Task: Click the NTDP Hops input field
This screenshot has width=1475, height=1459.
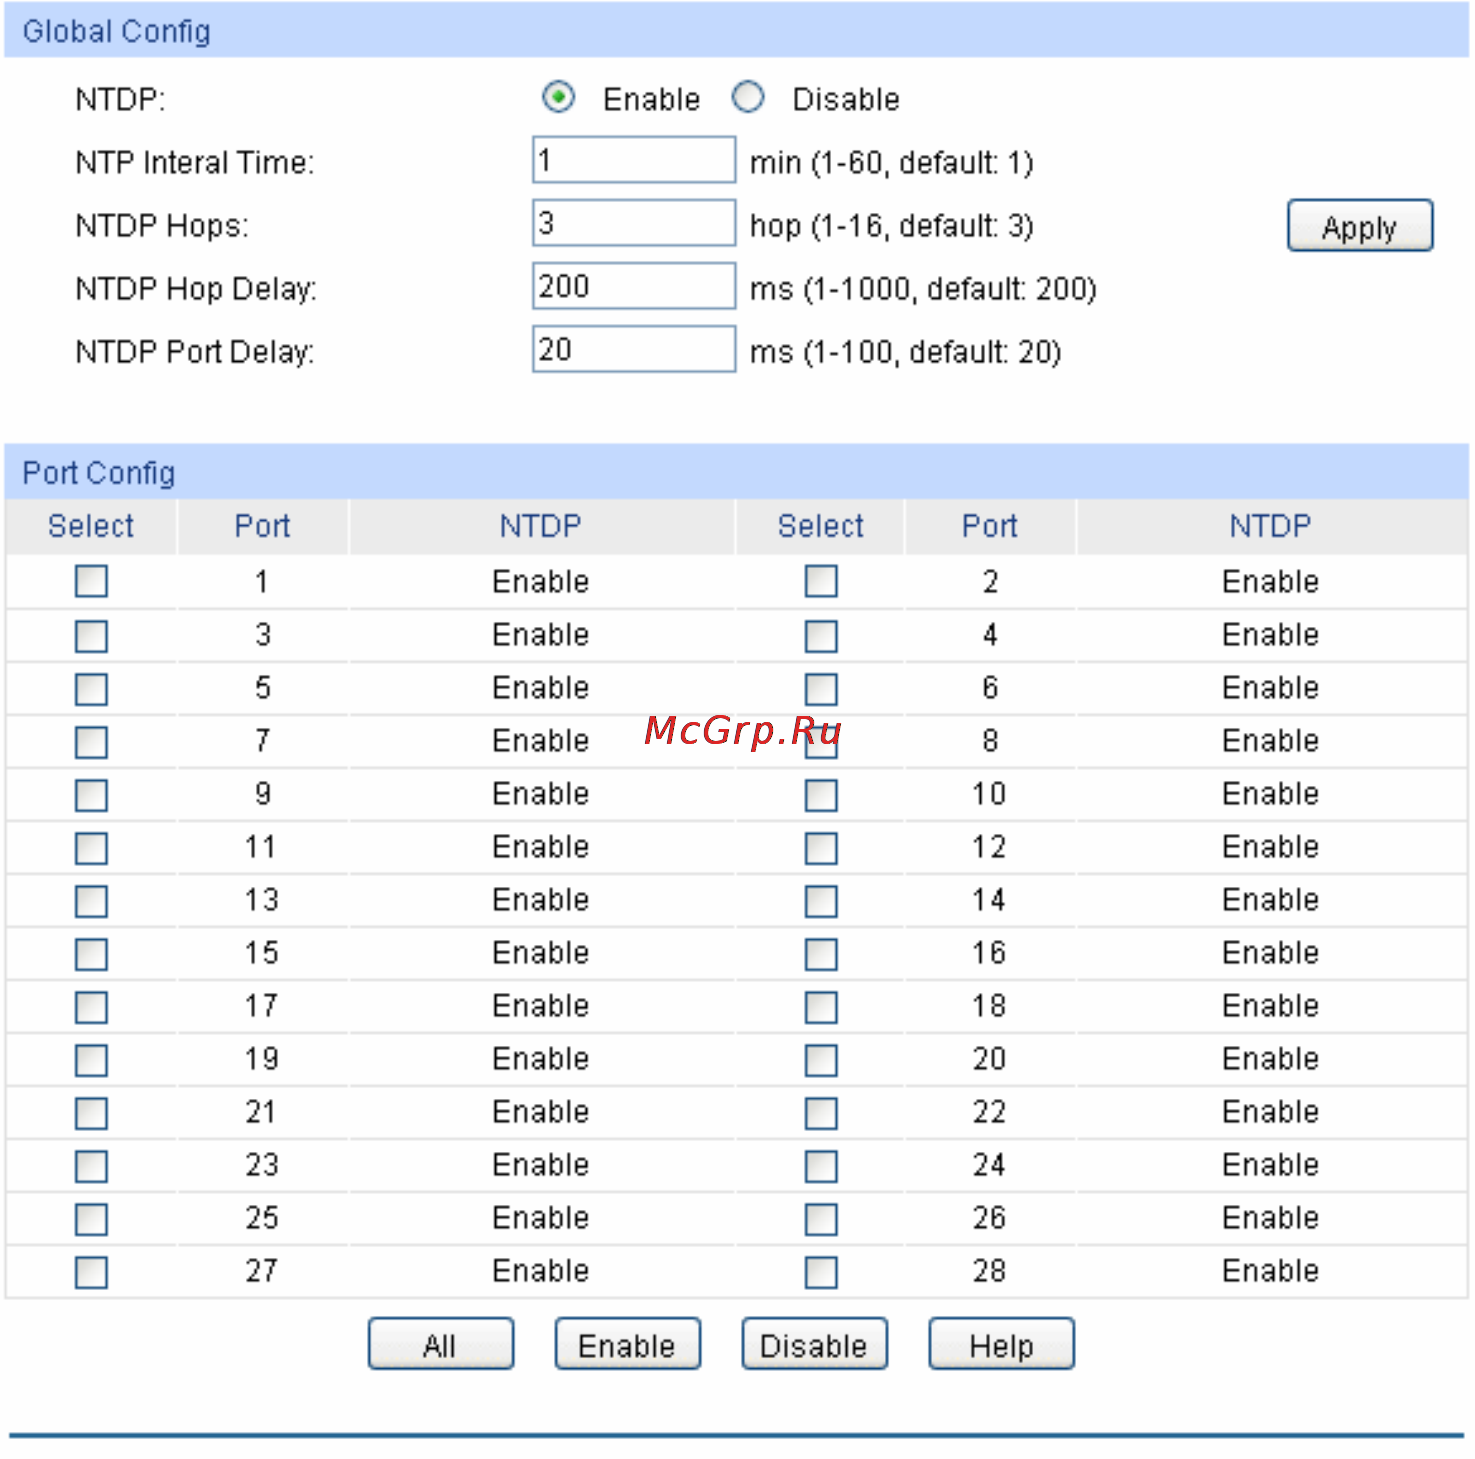Action: tap(634, 223)
